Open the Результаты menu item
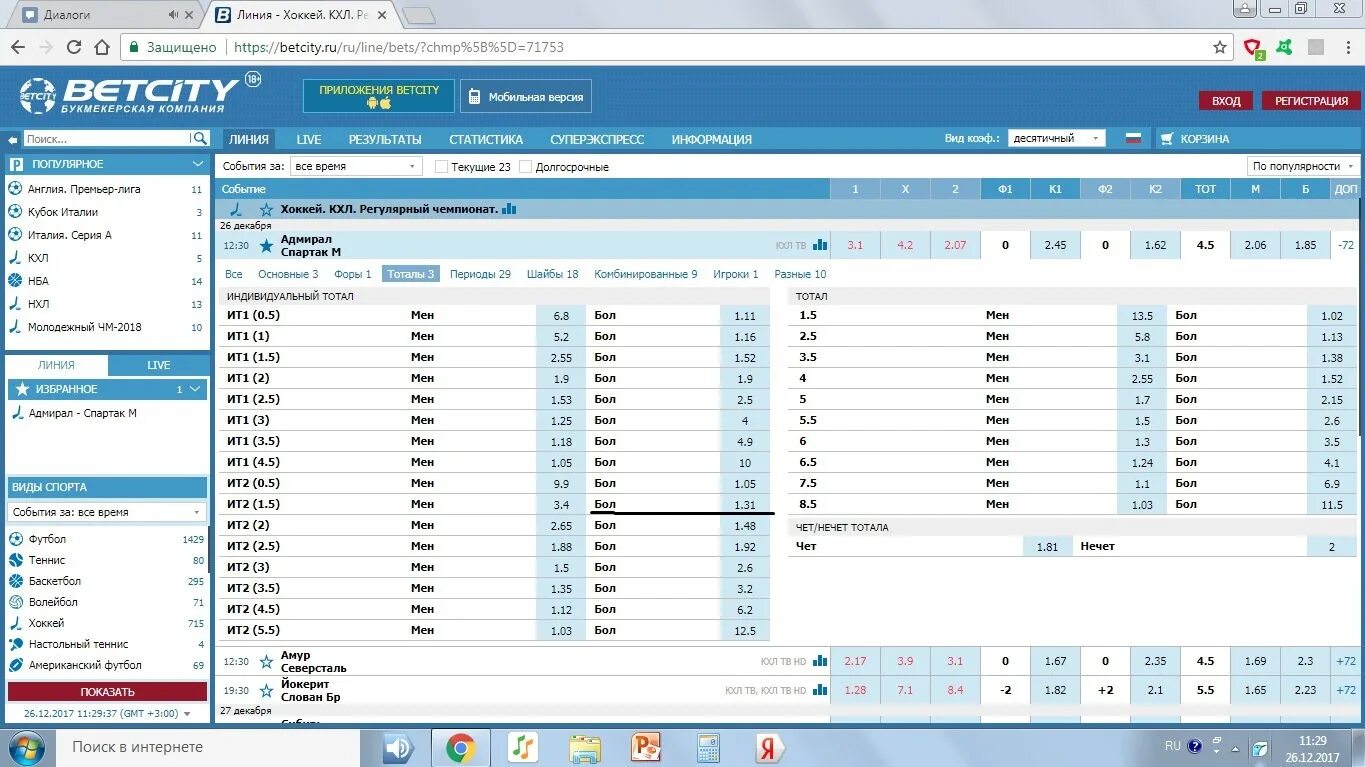The image size is (1365, 767). (385, 140)
